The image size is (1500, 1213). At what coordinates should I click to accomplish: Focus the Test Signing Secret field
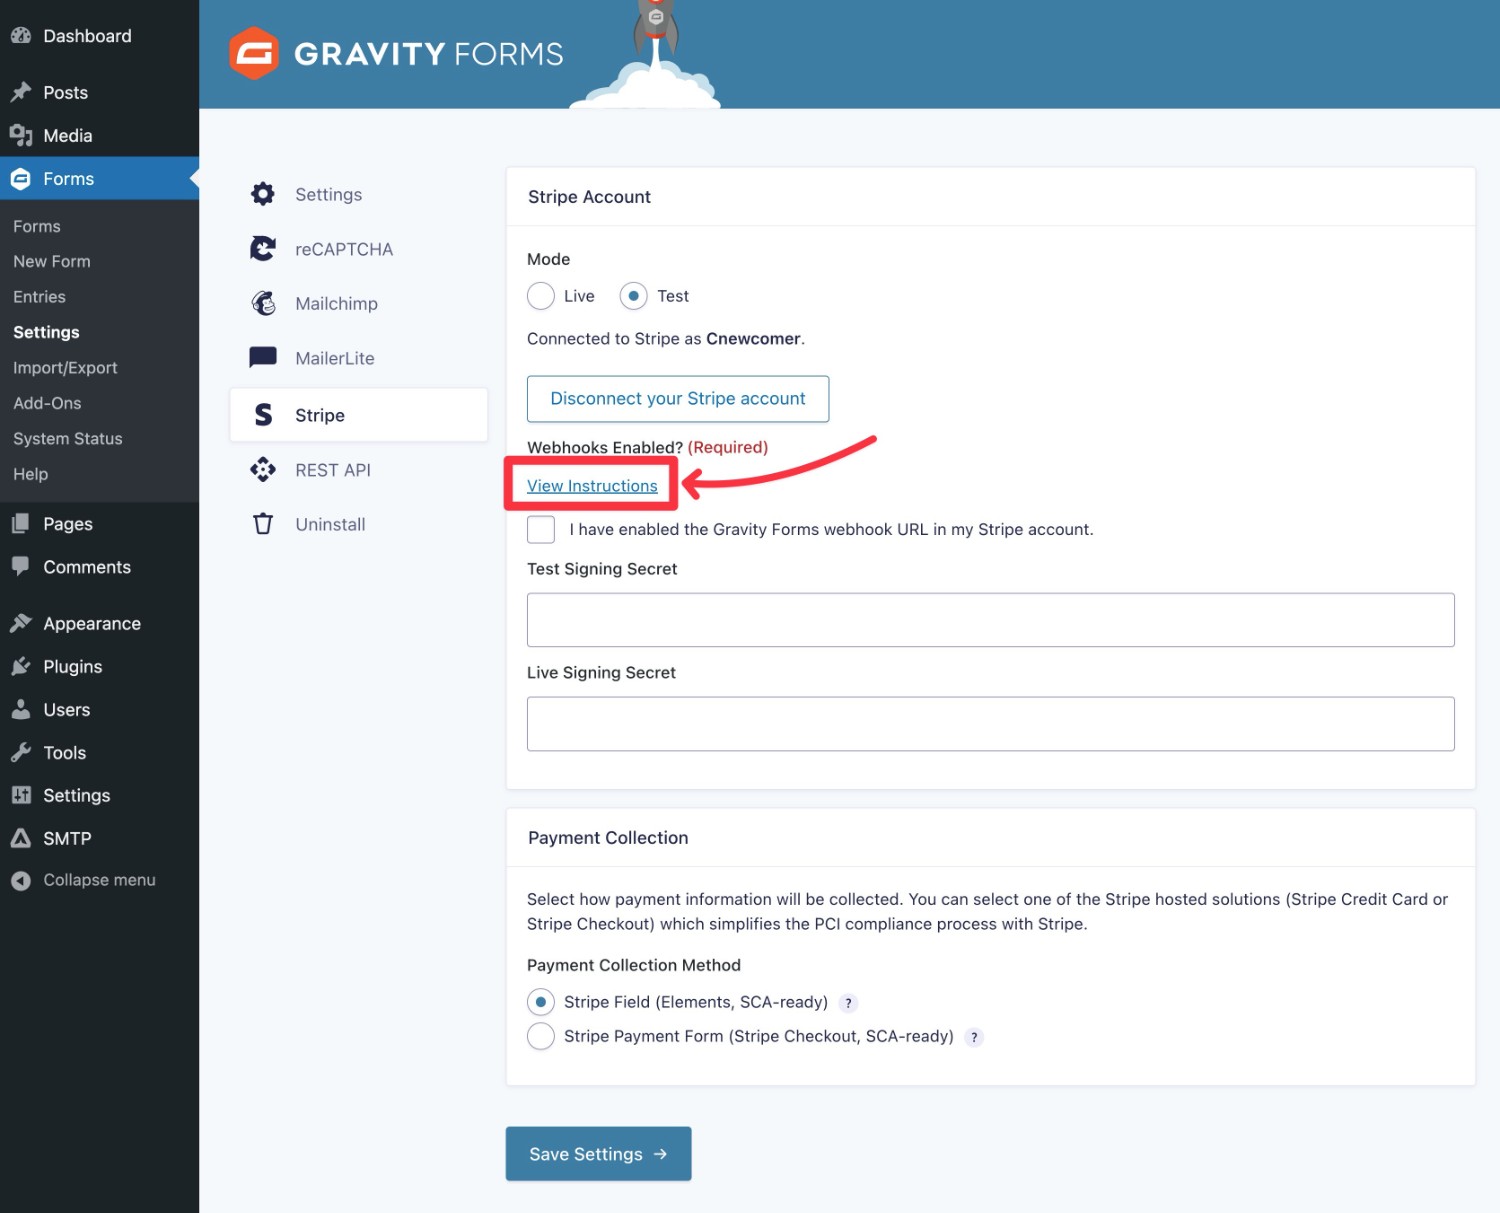(990, 620)
